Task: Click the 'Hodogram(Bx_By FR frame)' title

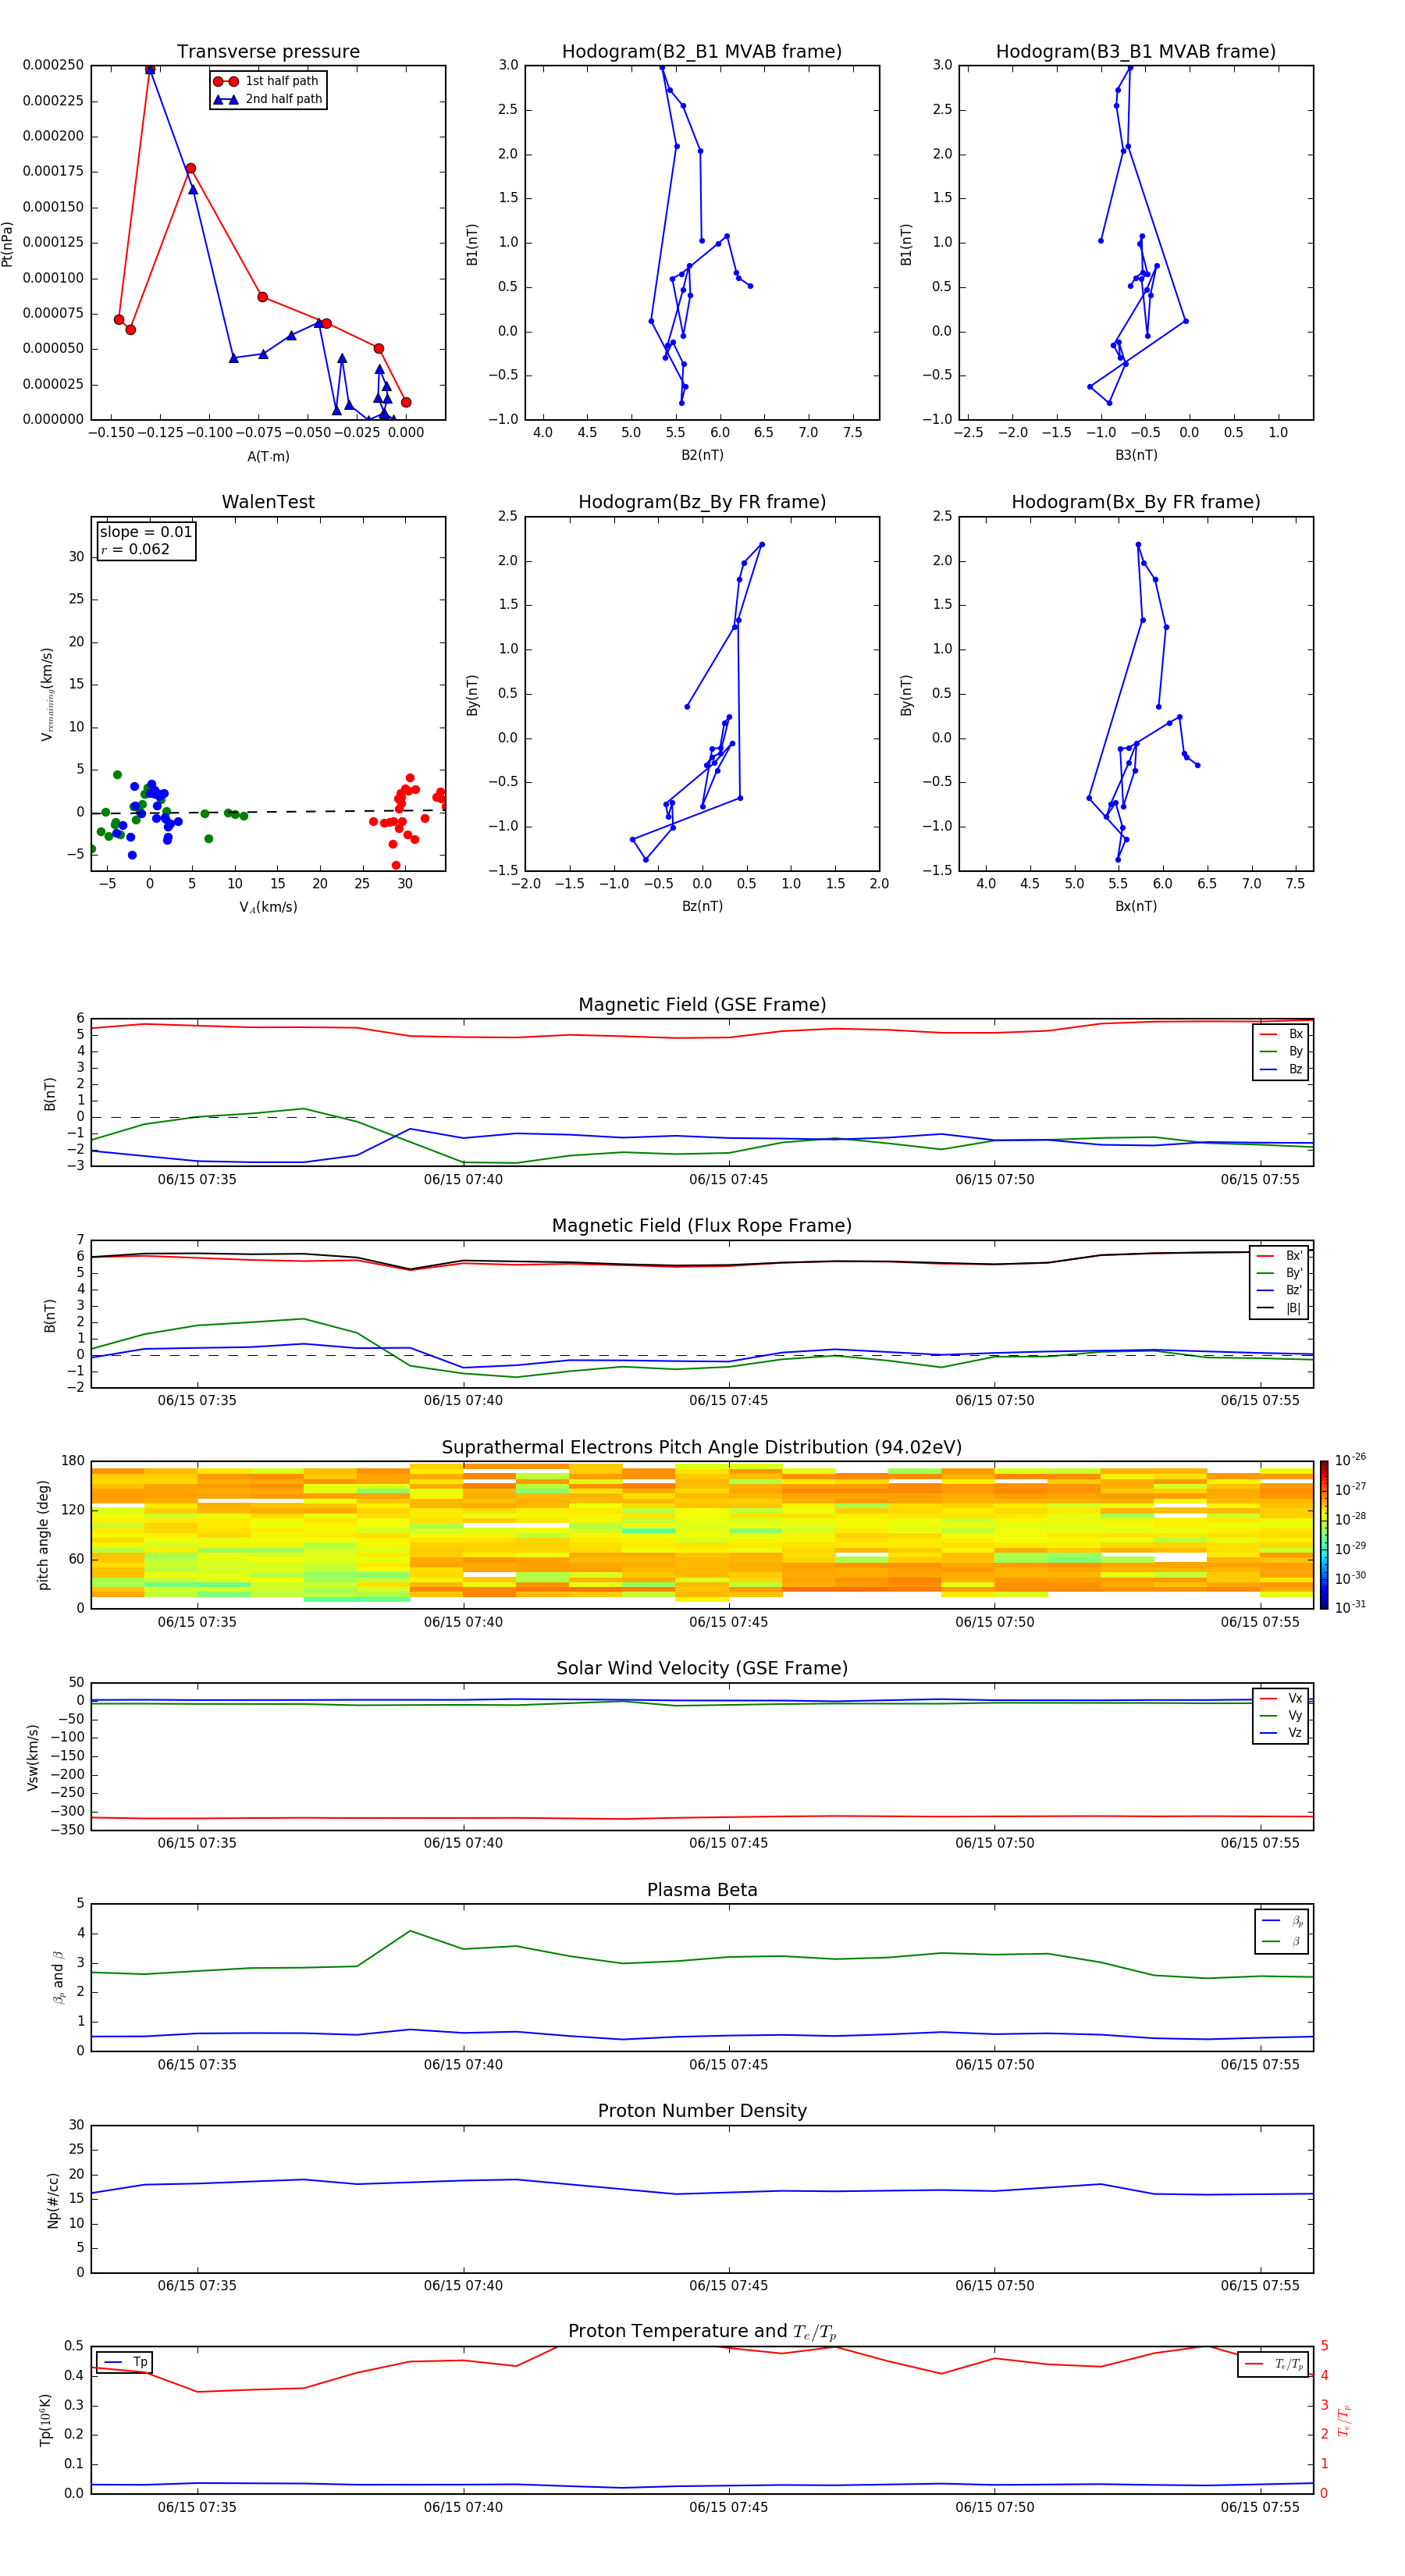Action: coord(1136,502)
